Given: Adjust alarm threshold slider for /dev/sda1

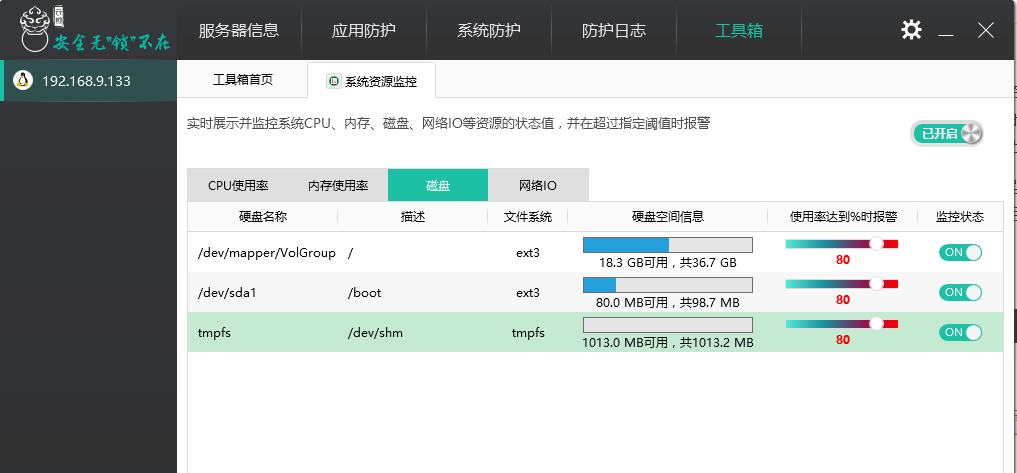Looking at the screenshot, I should point(876,284).
